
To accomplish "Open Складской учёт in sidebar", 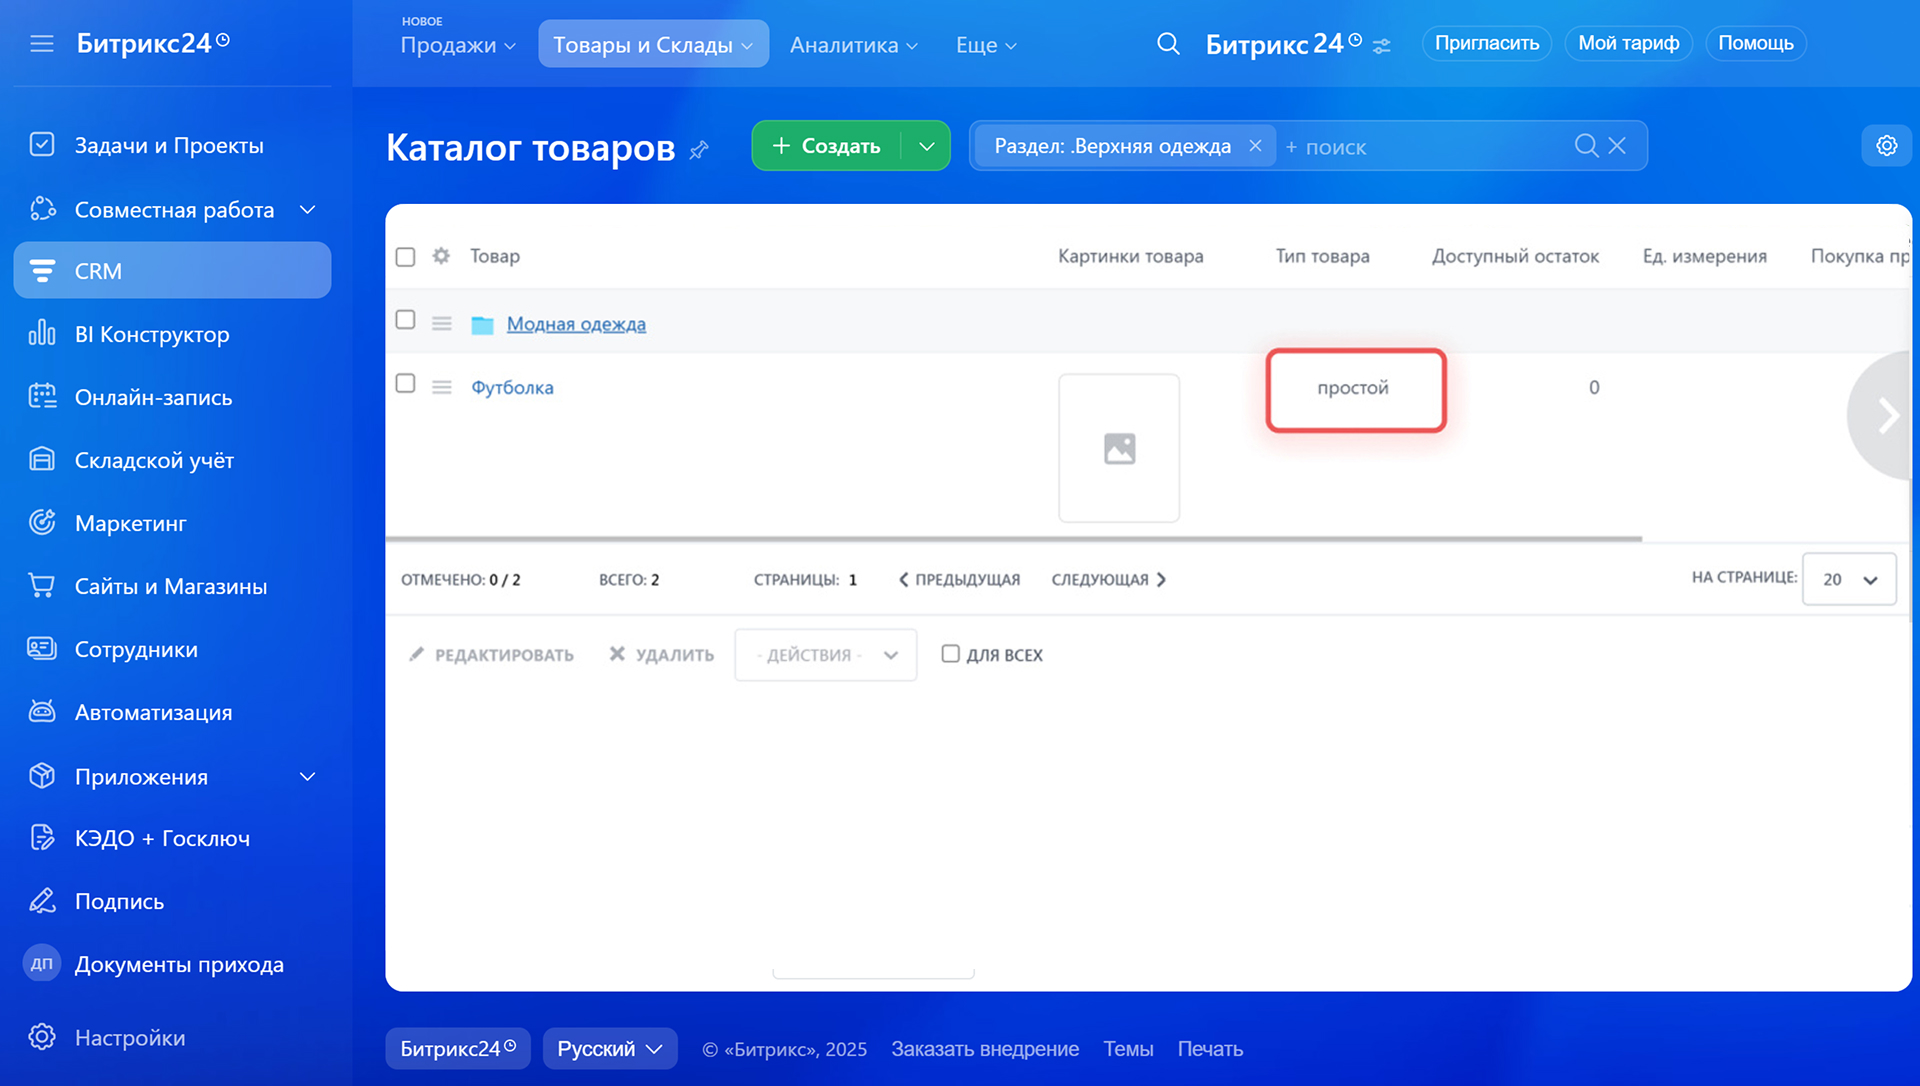I will tap(154, 460).
